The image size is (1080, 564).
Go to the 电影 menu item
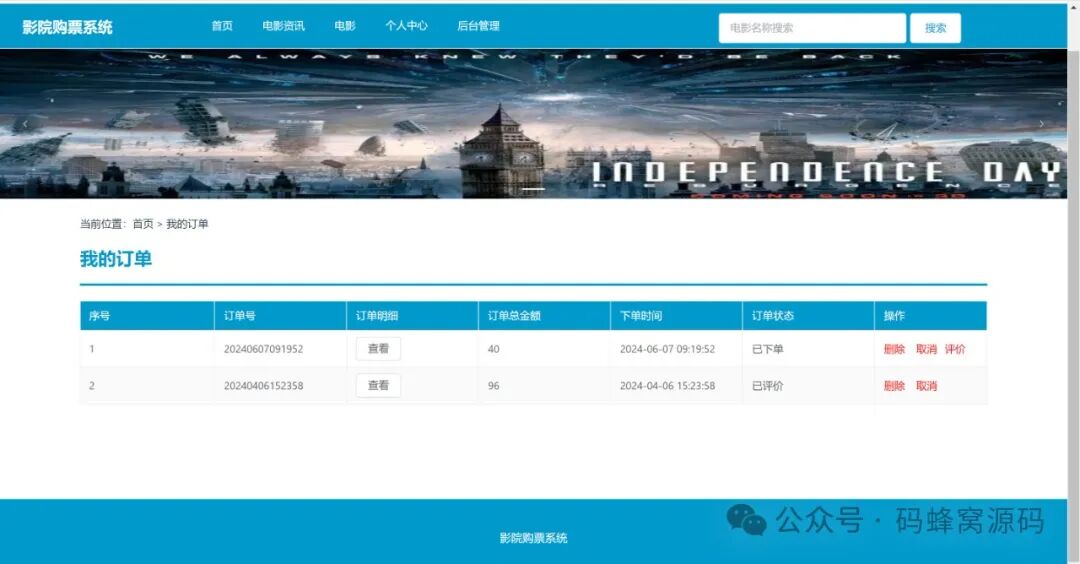coord(345,26)
